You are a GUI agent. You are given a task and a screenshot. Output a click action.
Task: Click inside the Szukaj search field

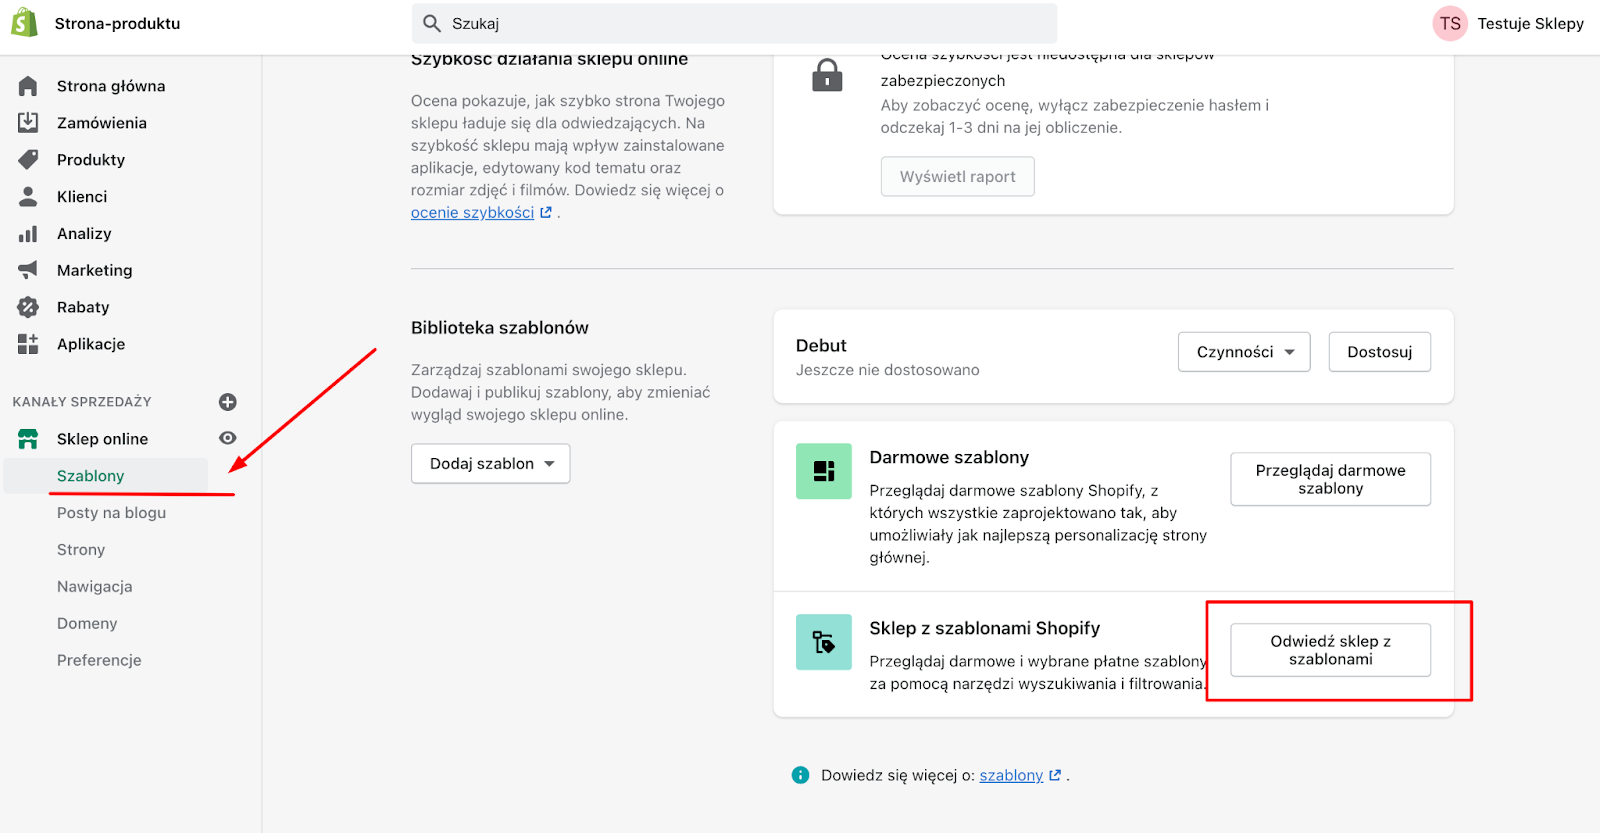pos(735,22)
